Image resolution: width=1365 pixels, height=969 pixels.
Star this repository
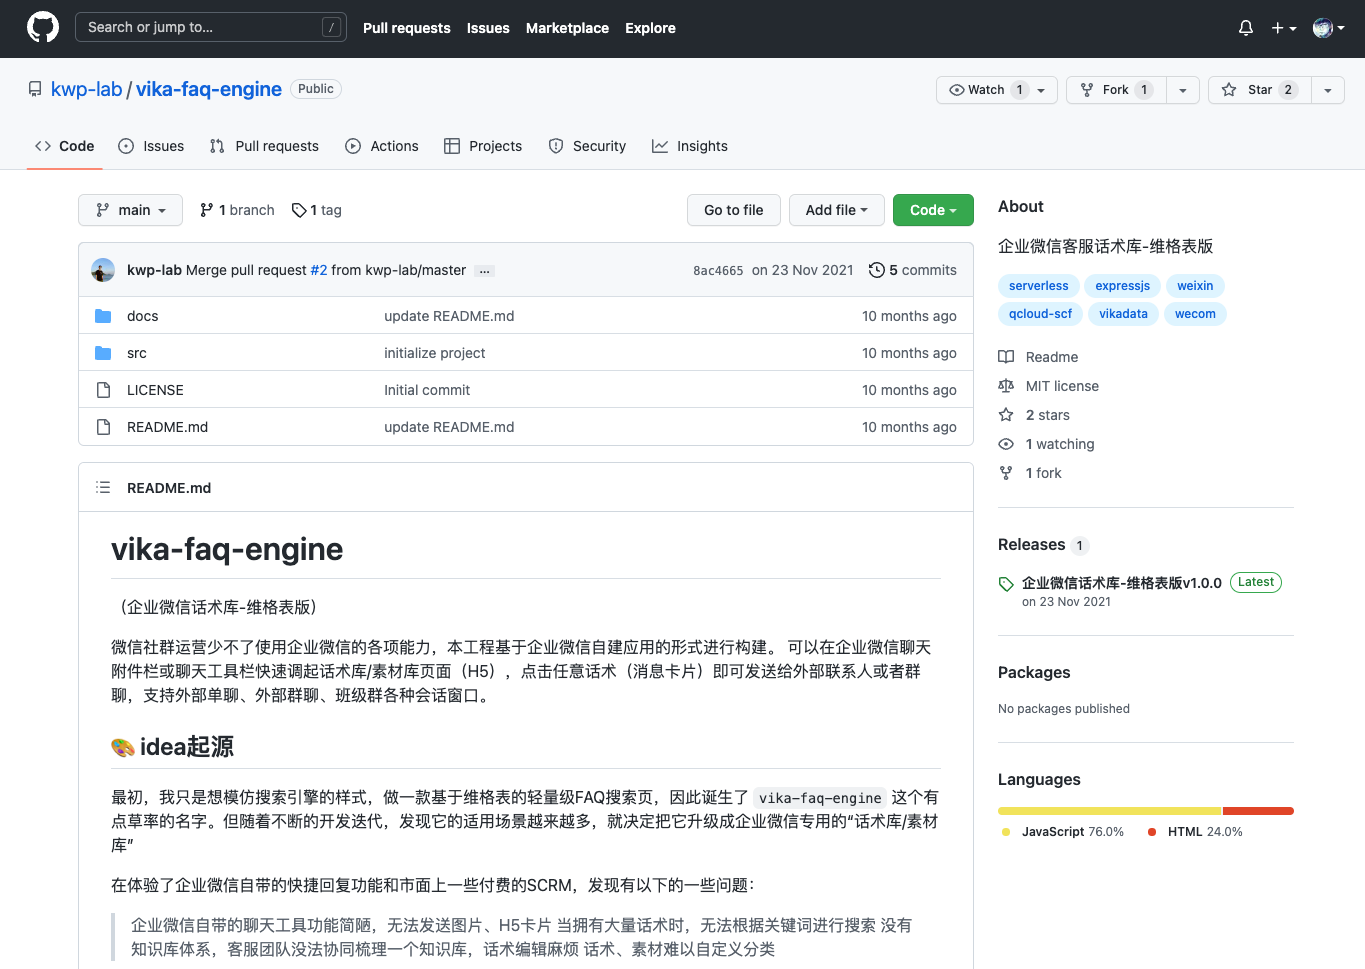(1259, 90)
